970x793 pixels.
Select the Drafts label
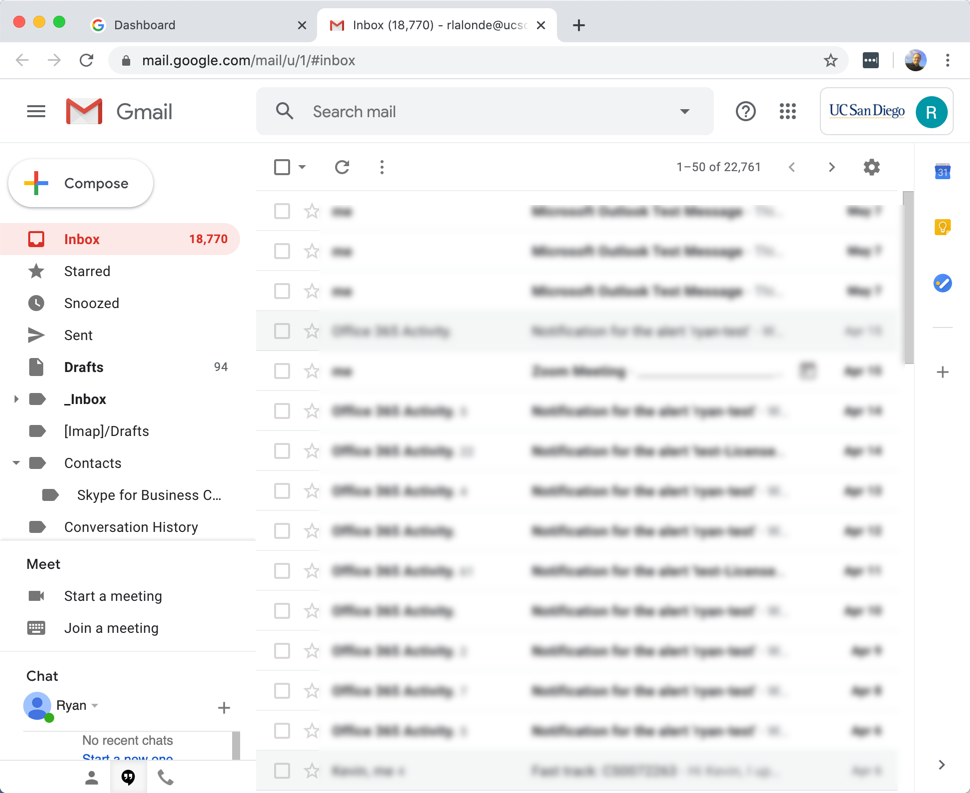point(86,367)
